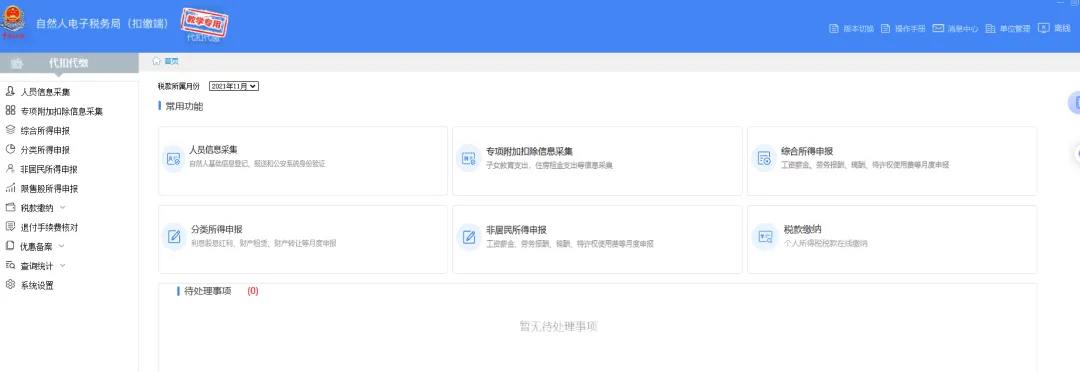1080x372 pixels.
Task: Click the wallet icon beside 税款缴纳 in sidebar
Action: (10, 207)
